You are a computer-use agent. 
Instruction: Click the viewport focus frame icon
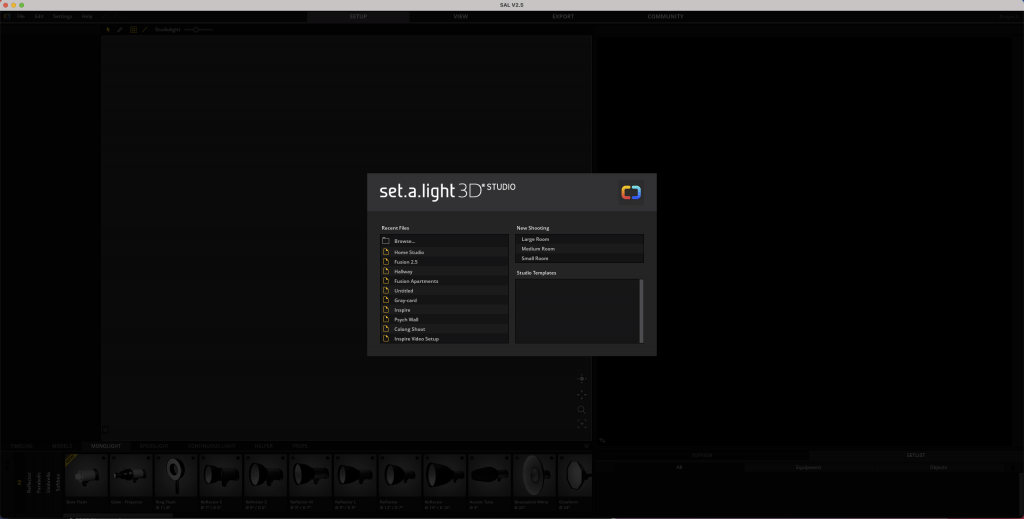[x=581, y=424]
